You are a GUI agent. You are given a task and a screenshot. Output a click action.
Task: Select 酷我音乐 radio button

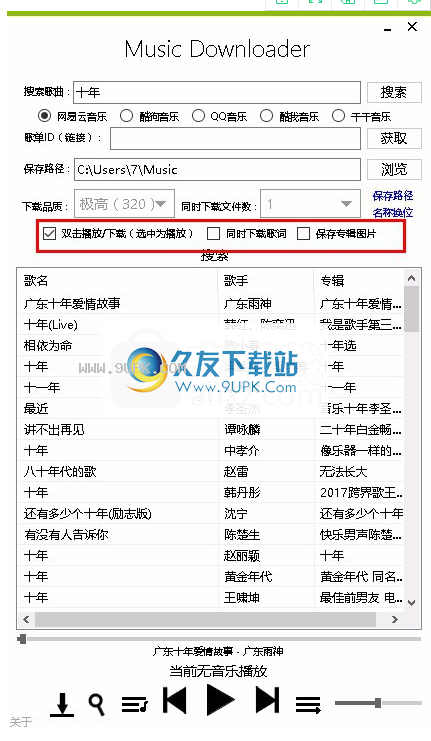pyautogui.click(x=266, y=116)
